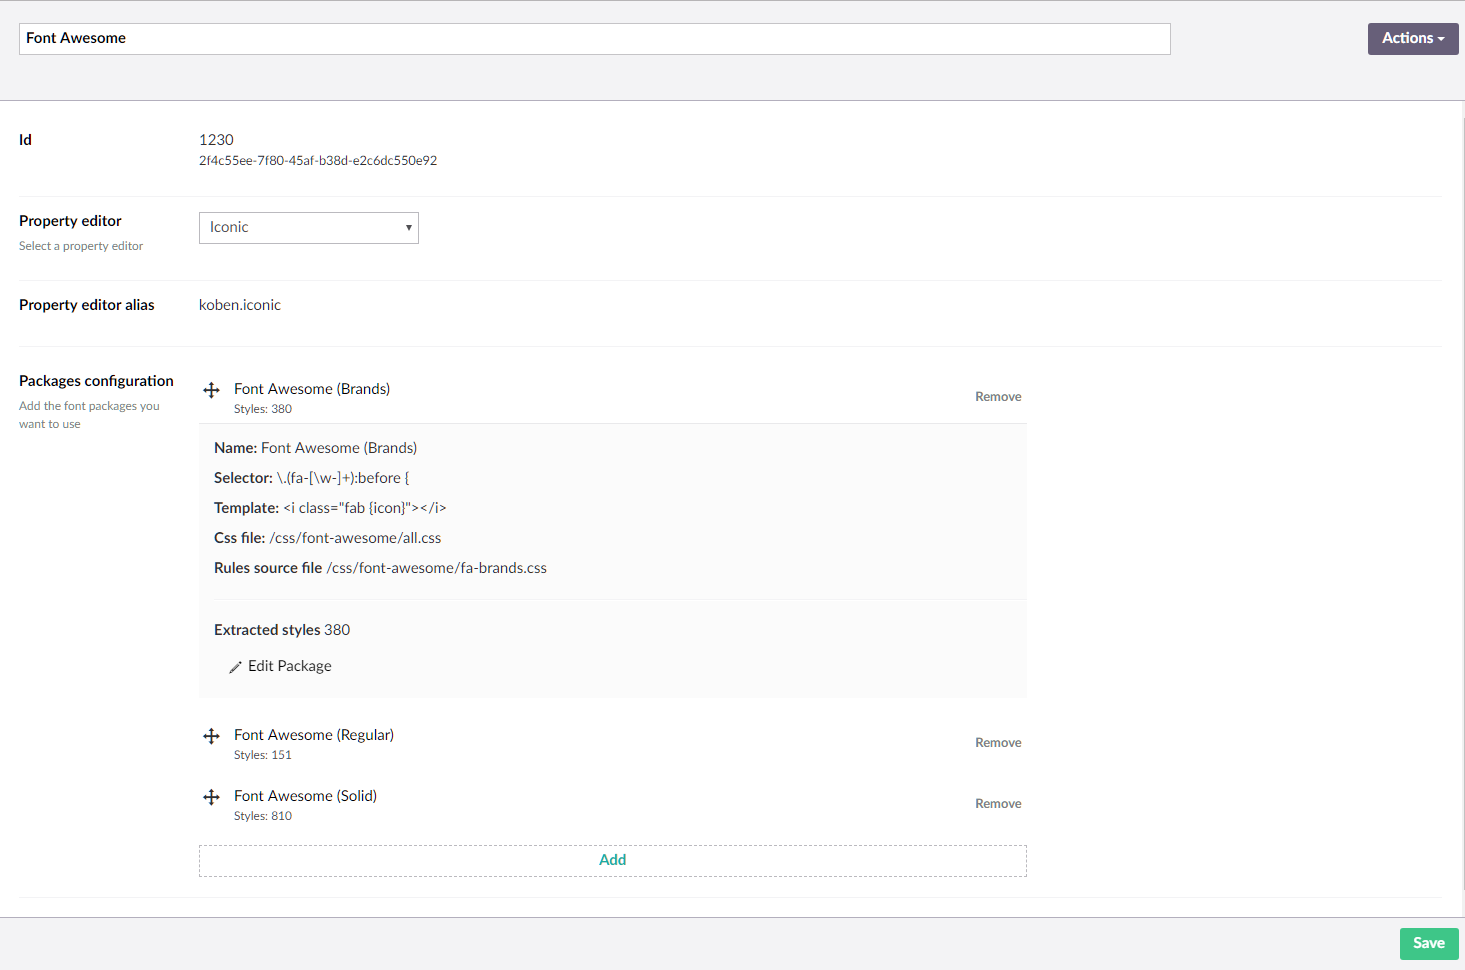
Task: Remove the Font Awesome (Solid) package
Action: (998, 804)
